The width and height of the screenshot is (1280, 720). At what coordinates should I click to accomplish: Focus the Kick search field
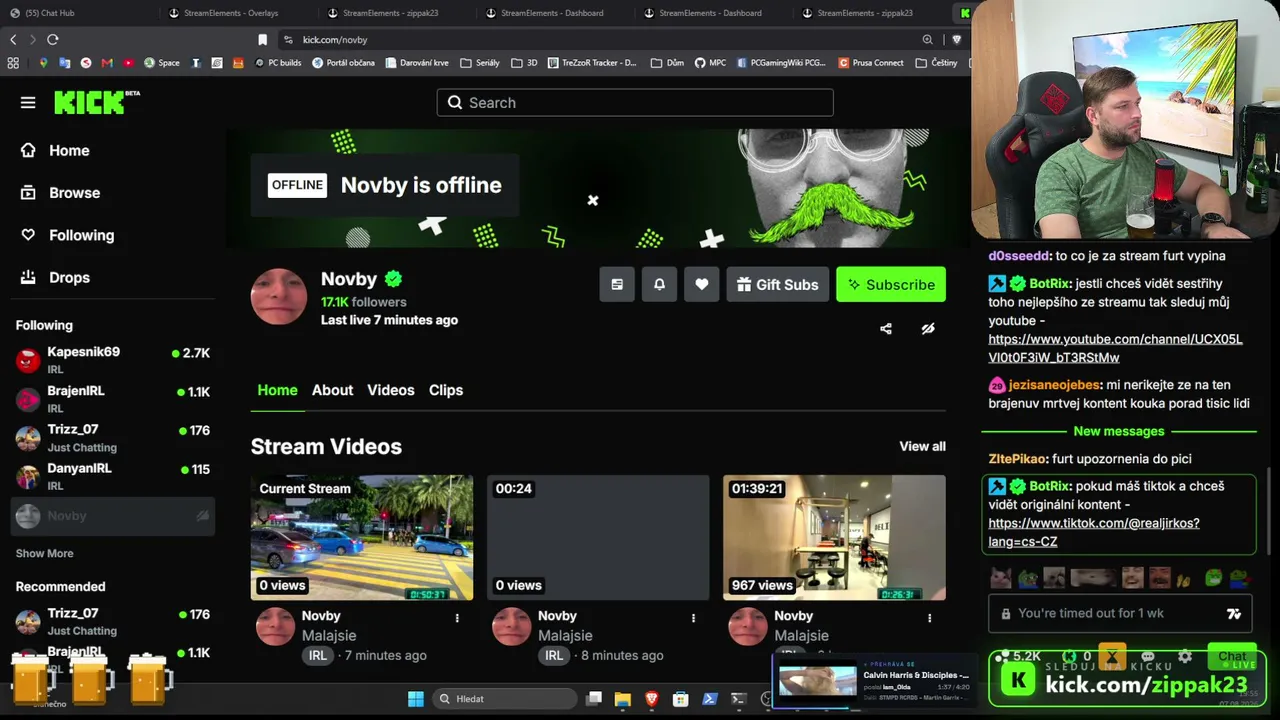pos(635,102)
